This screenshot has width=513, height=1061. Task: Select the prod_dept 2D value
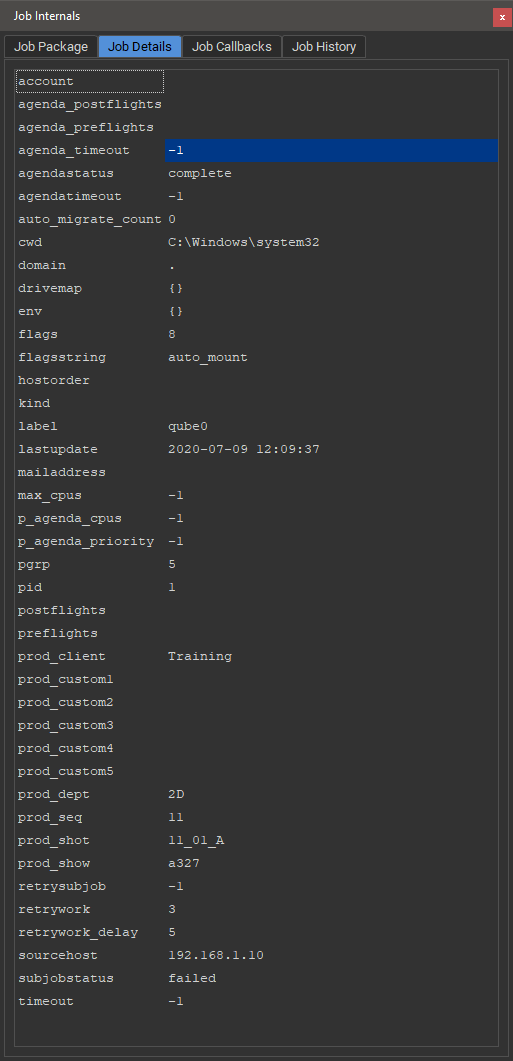pyautogui.click(x=176, y=794)
